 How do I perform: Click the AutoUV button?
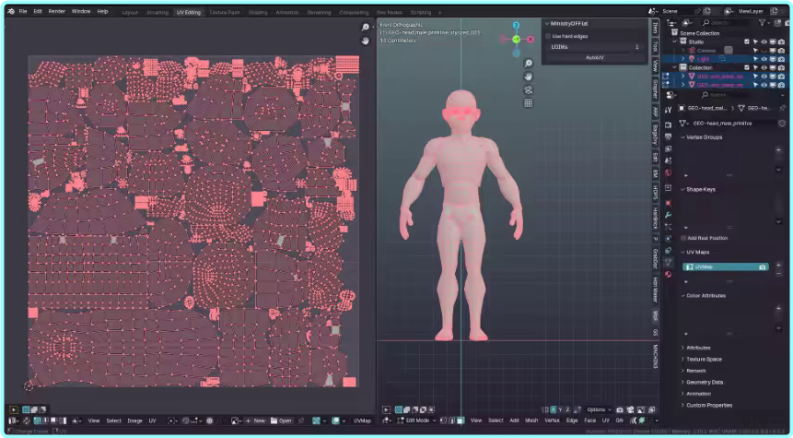pyautogui.click(x=594, y=57)
